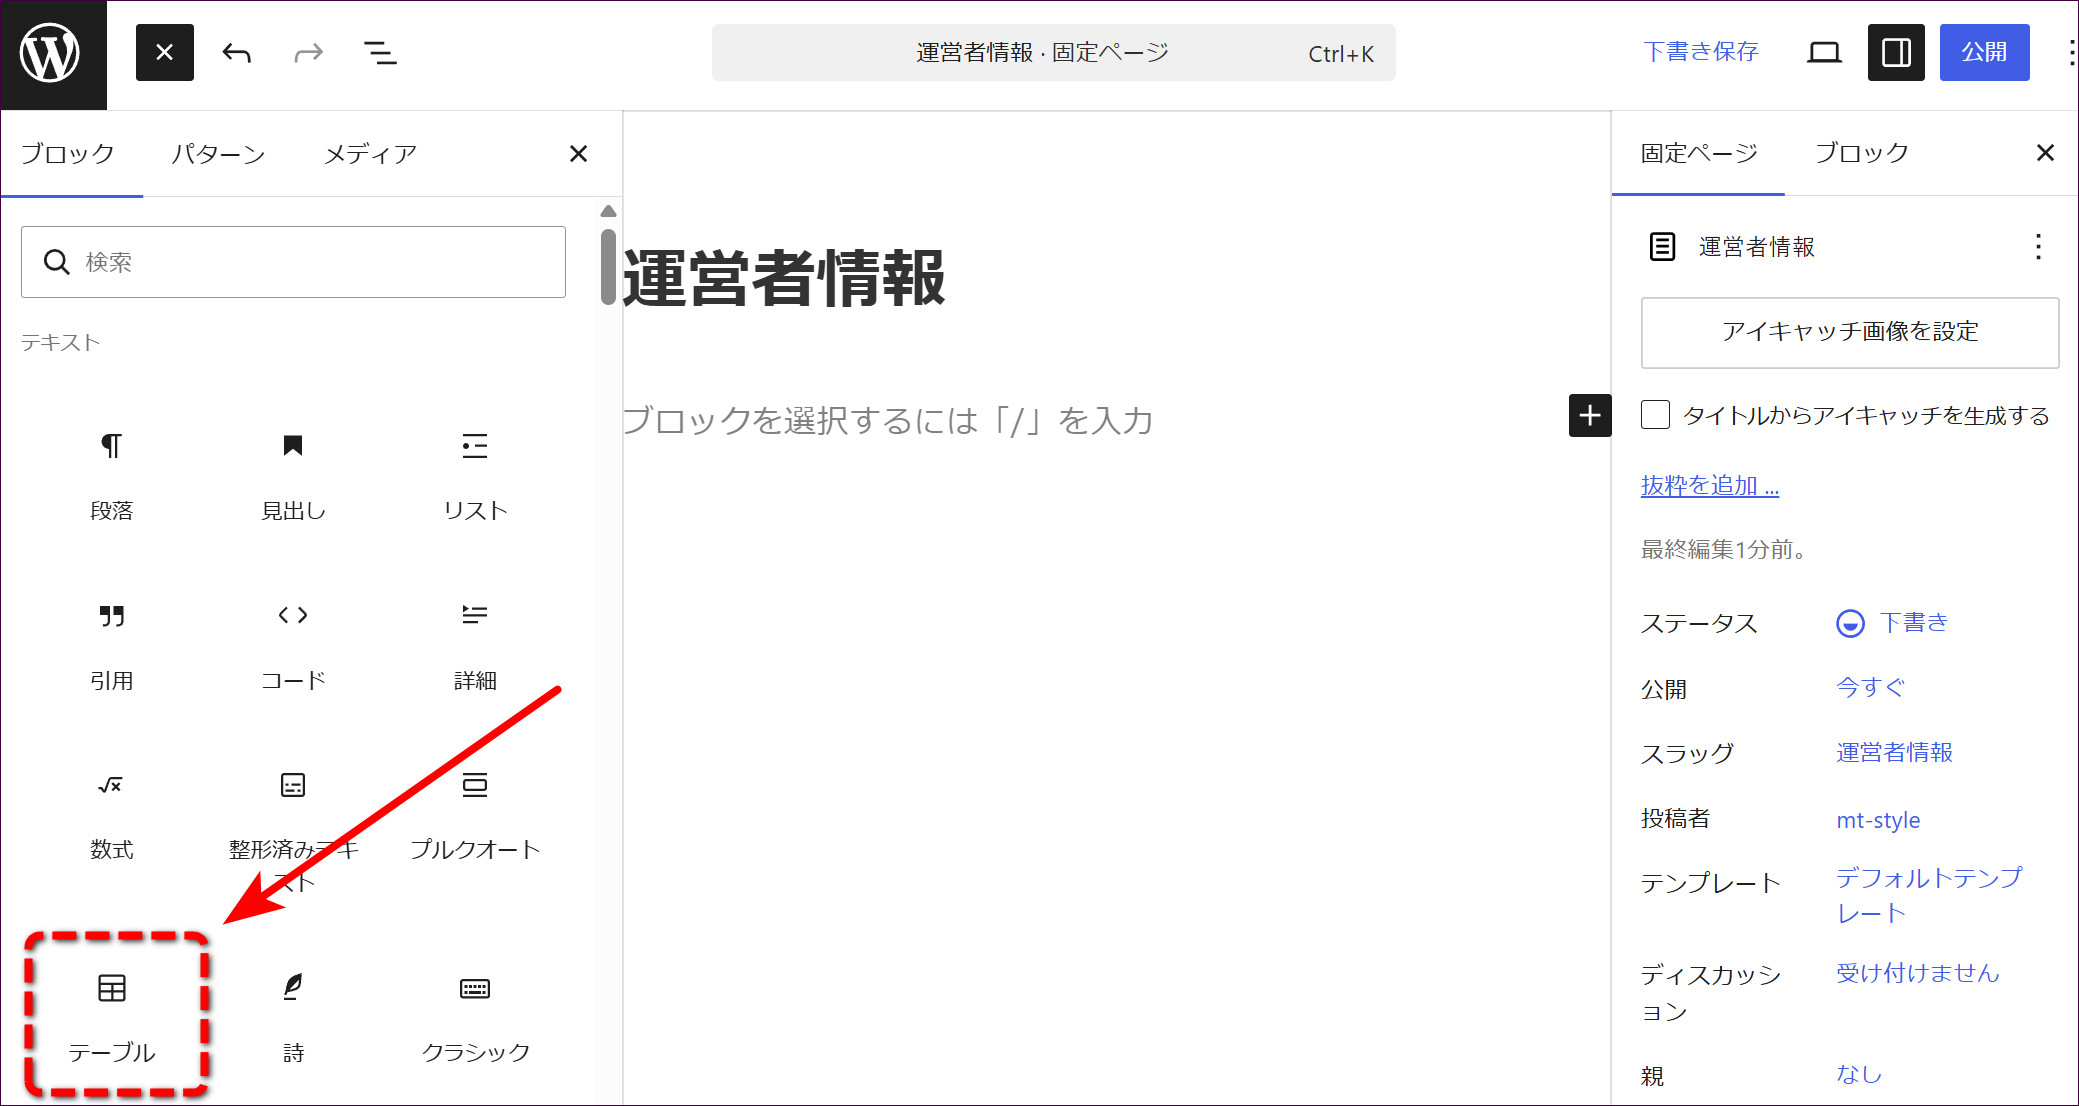Enable generating eyecatch from title checkbox
Screen dimensions: 2079x1106
pos(1655,415)
